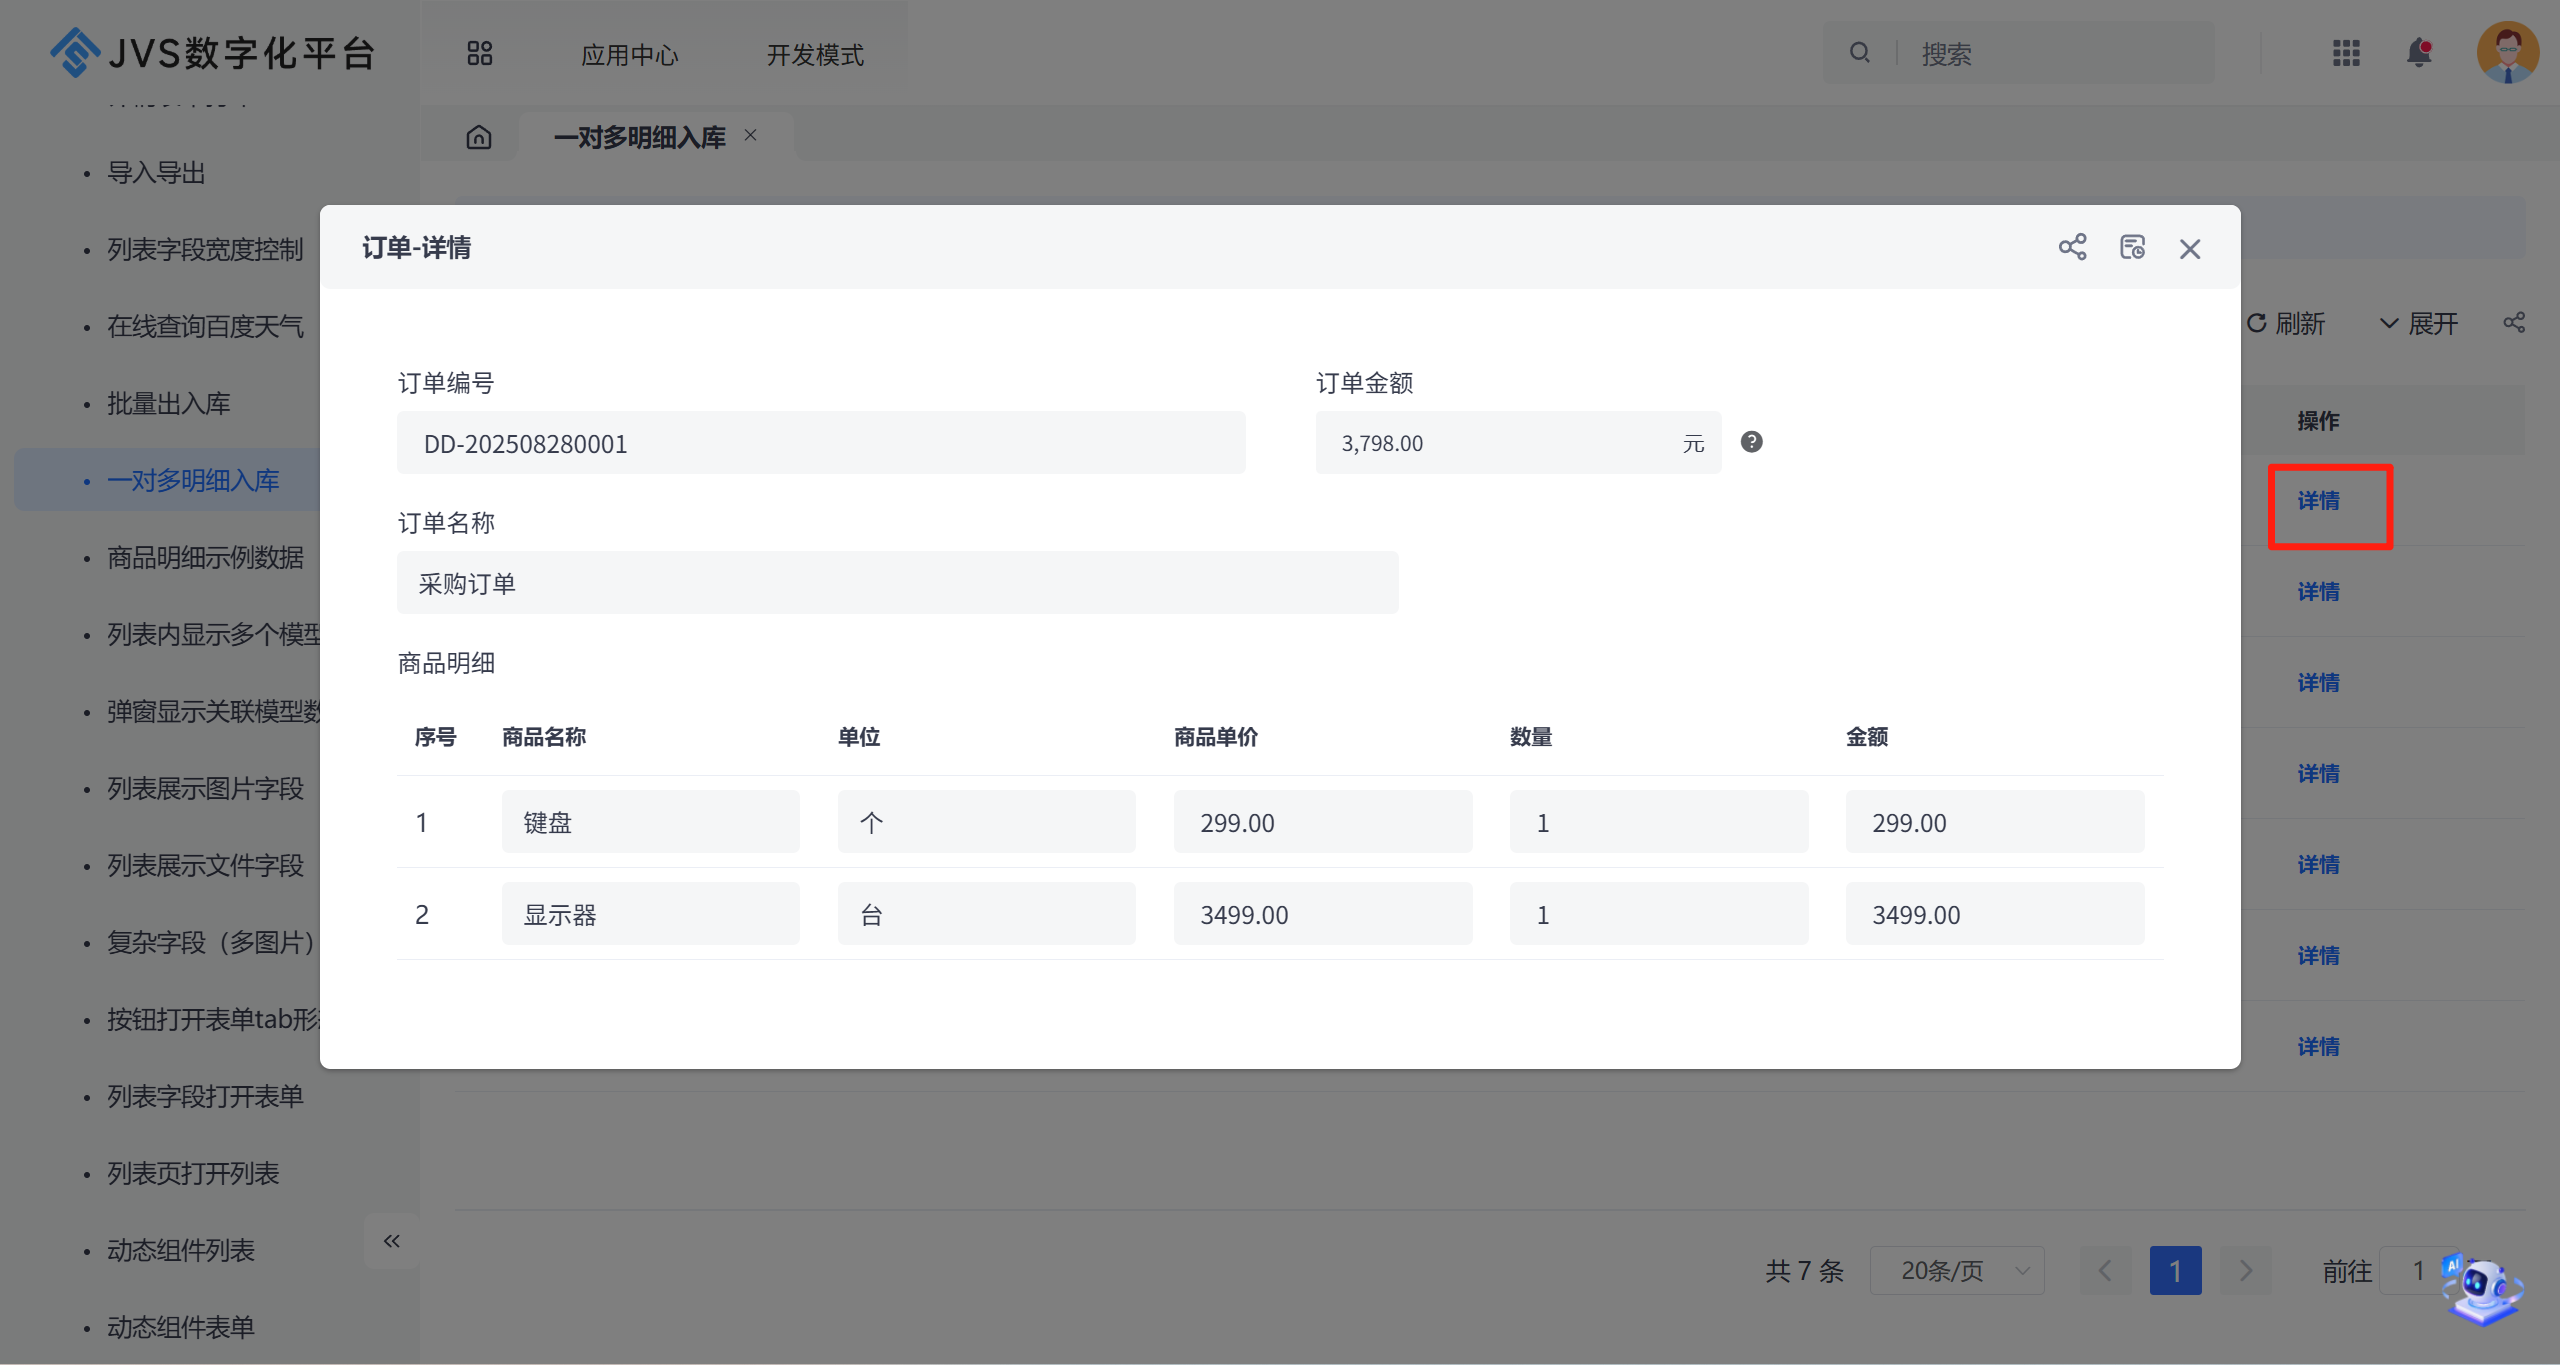Open 应用中心 menu
Image resolution: width=2560 pixels, height=1365 pixels.
click(630, 55)
